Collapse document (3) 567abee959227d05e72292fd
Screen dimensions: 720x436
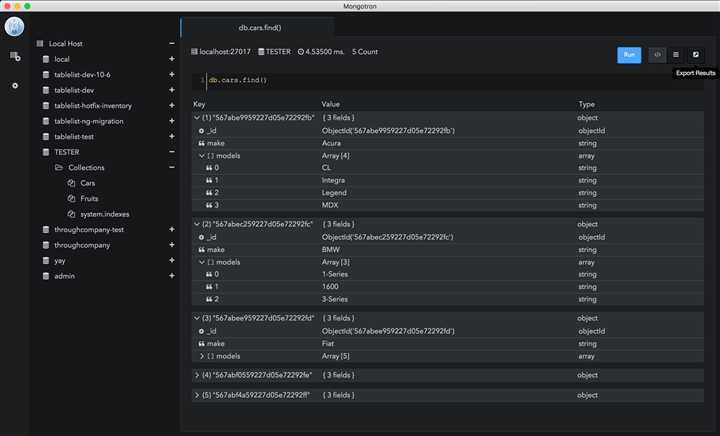[x=197, y=318]
